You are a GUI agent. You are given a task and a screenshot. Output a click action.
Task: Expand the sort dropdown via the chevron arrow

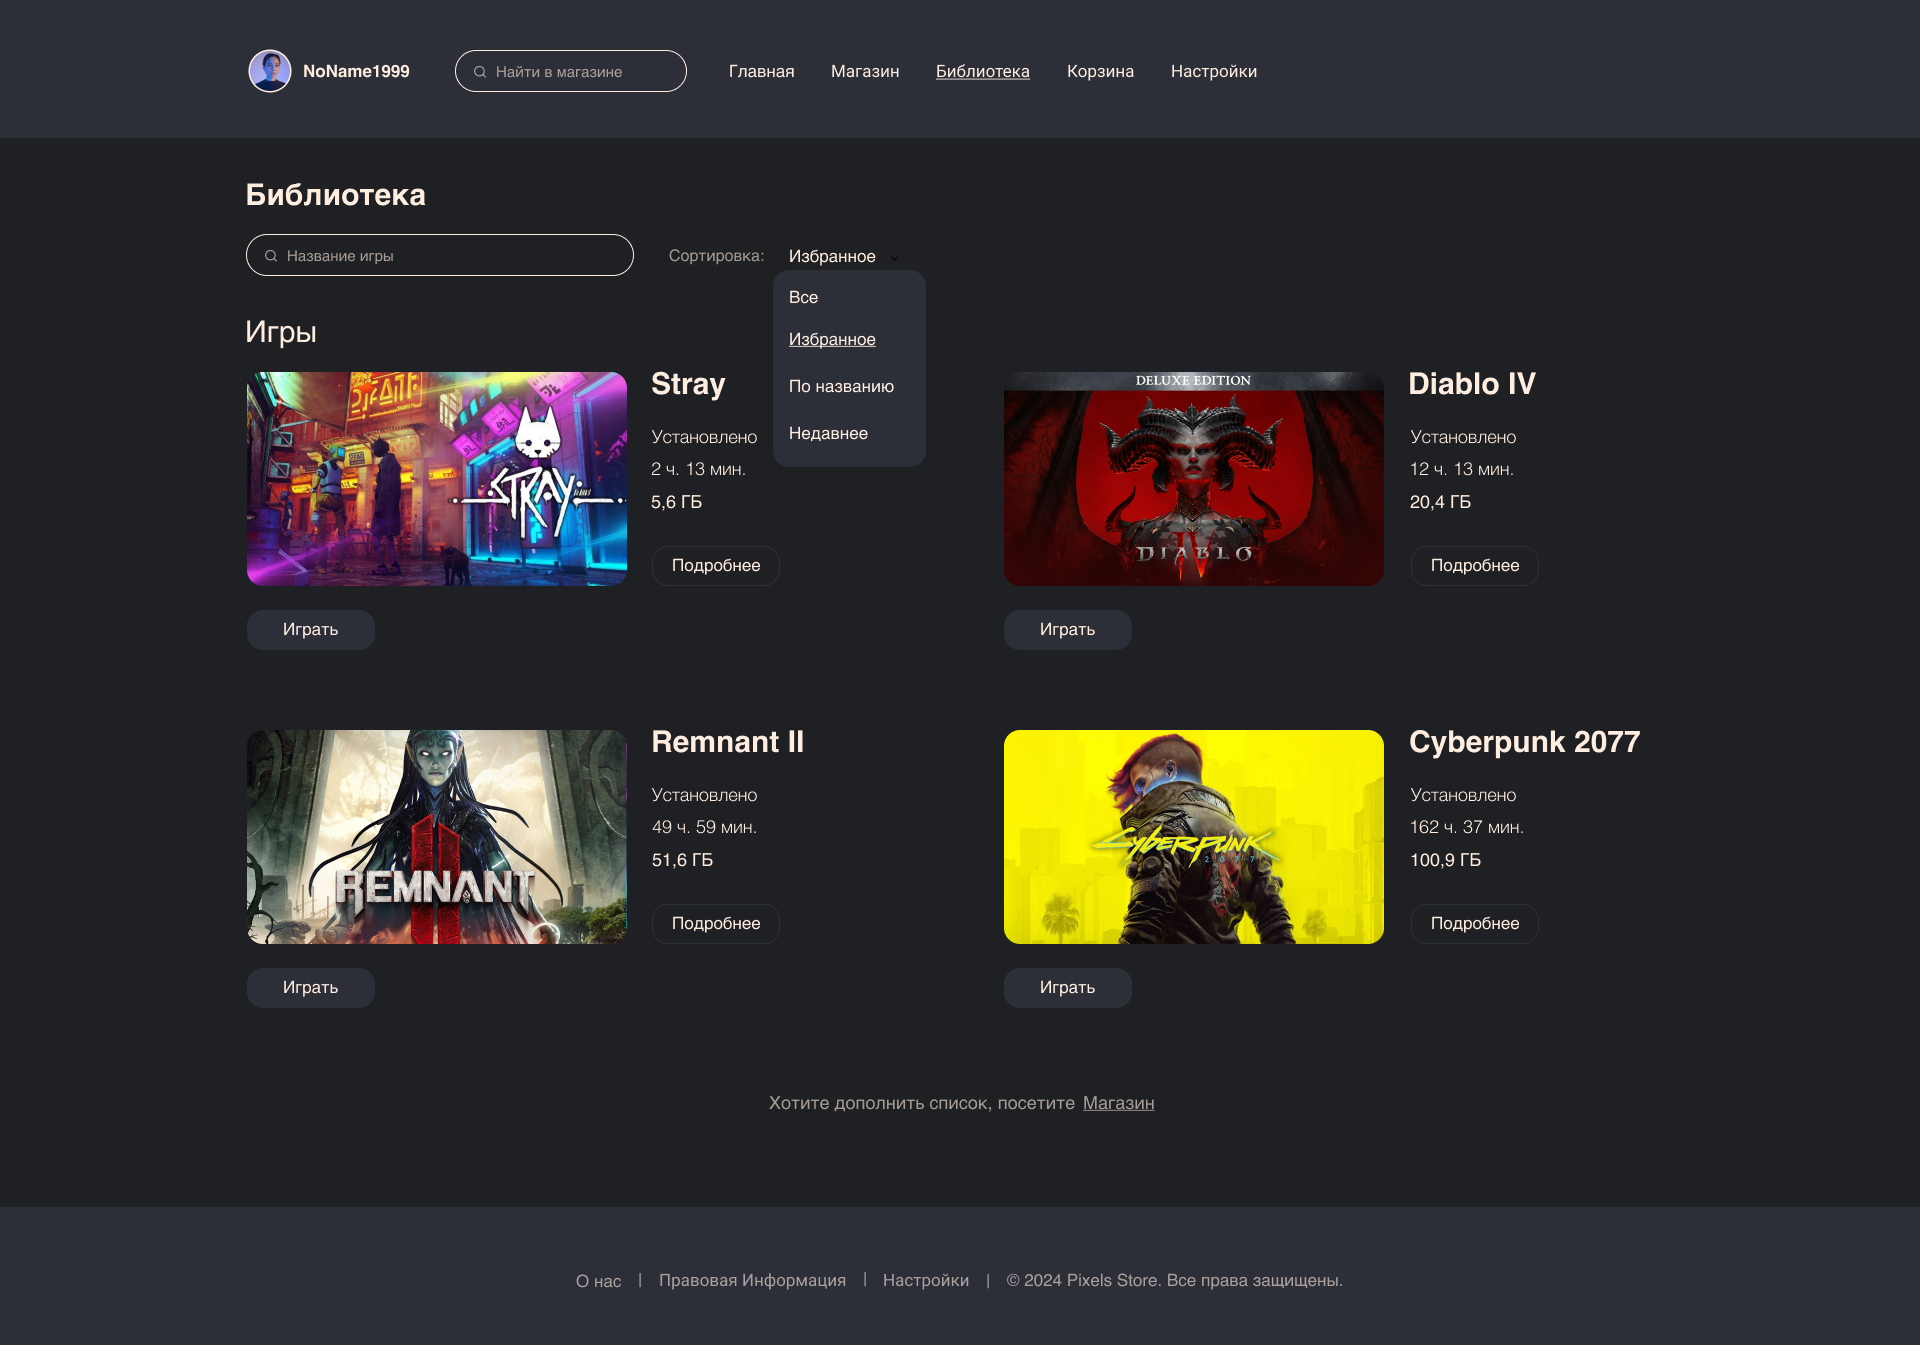pyautogui.click(x=895, y=257)
